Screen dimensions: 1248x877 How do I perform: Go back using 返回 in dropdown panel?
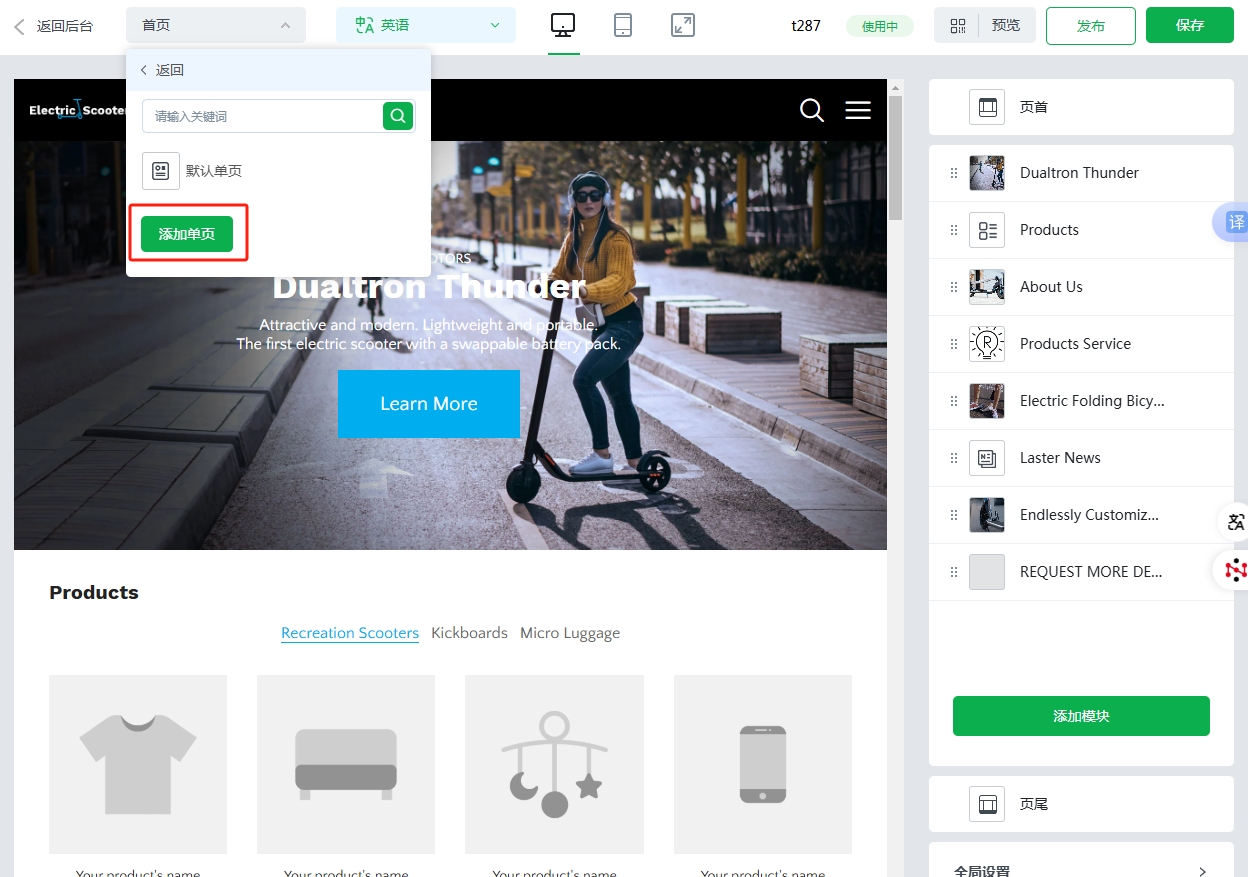point(162,70)
